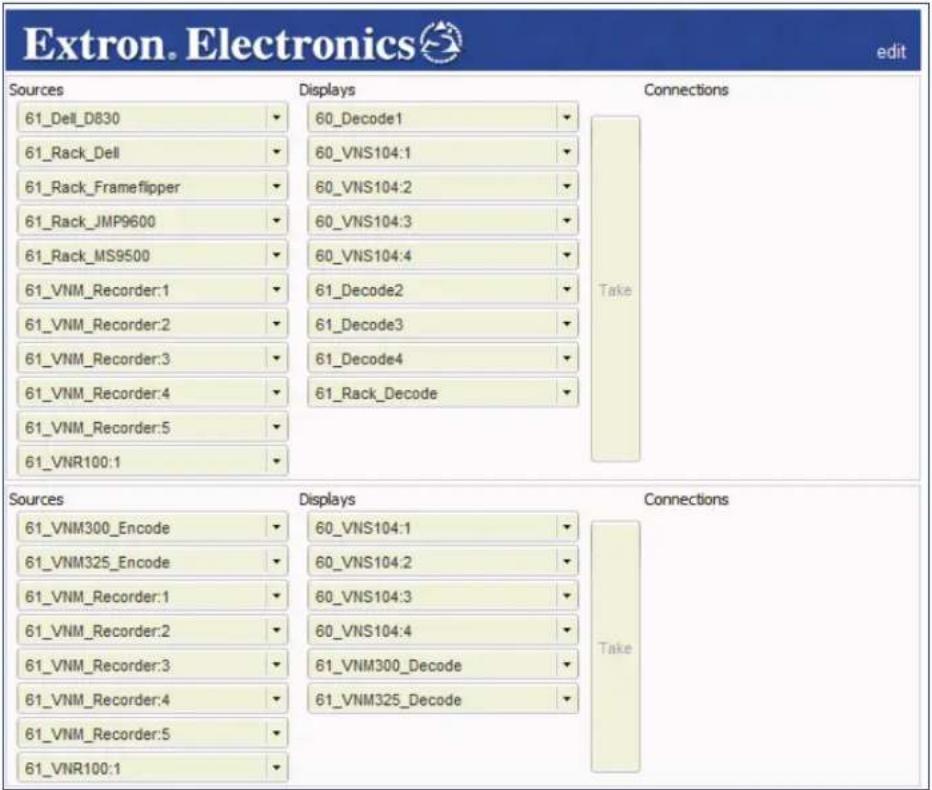Click the Extron Electronics logo emblem
Image resolution: width=932 pixels, height=790 pixels.
point(441,42)
